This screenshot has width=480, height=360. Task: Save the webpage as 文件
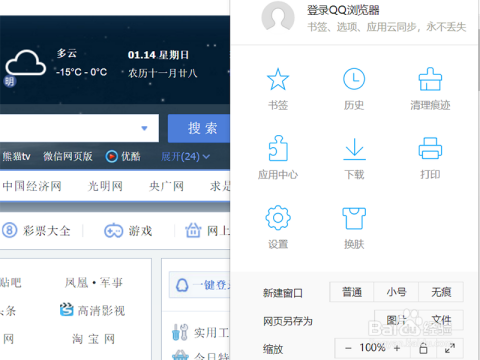pyautogui.click(x=441, y=320)
